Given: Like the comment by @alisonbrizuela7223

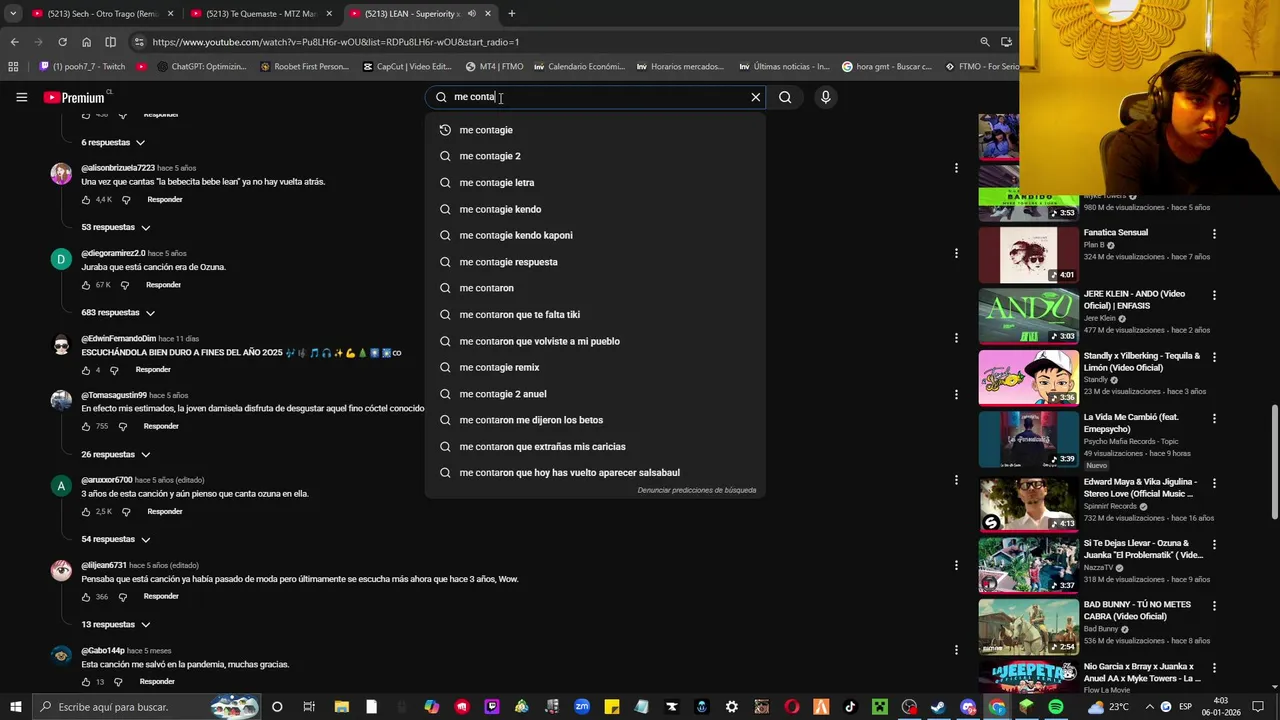Looking at the screenshot, I should (x=86, y=200).
